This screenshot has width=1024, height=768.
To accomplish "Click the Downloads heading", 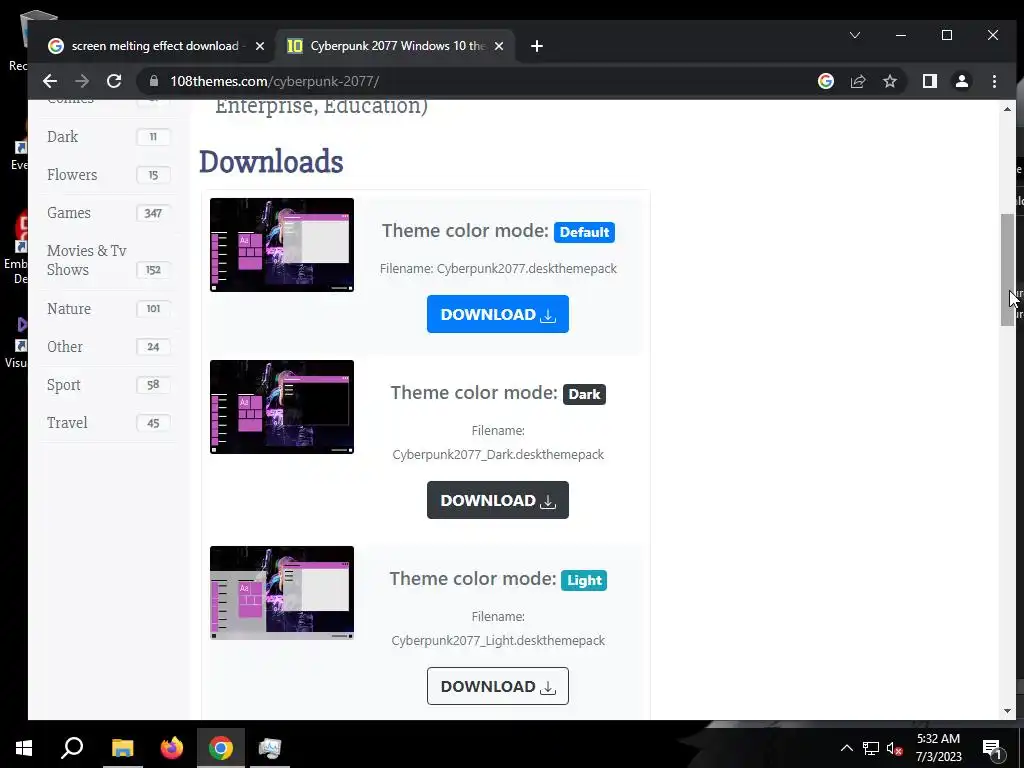I will (271, 161).
